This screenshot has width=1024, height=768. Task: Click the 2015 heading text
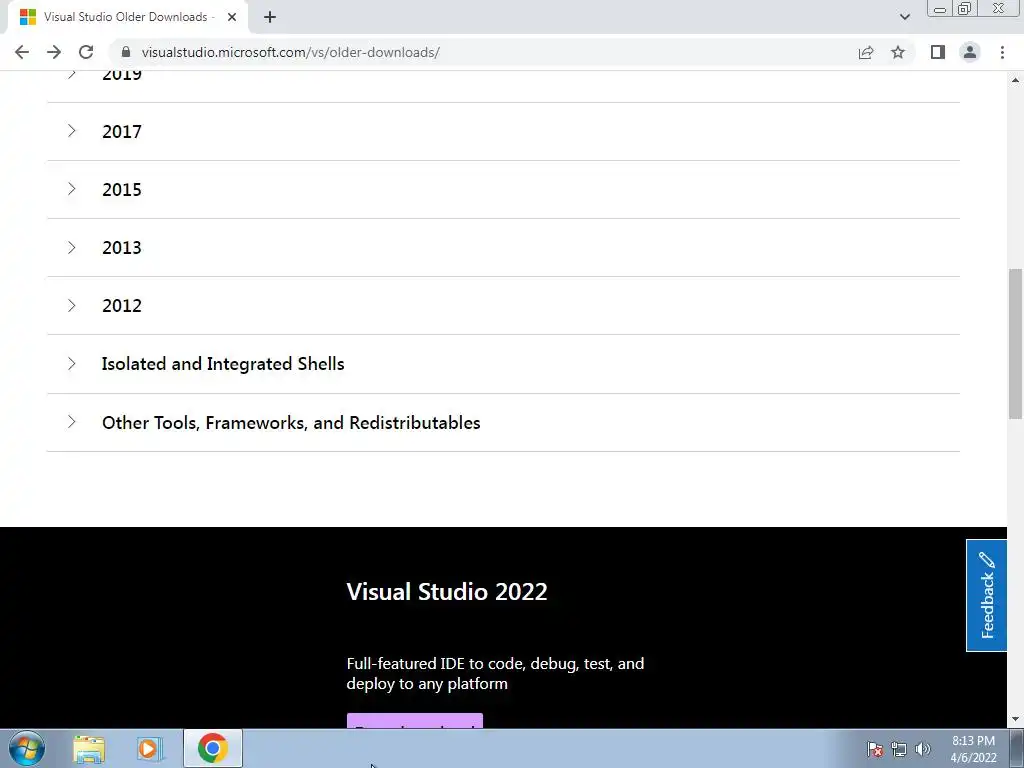(x=121, y=189)
